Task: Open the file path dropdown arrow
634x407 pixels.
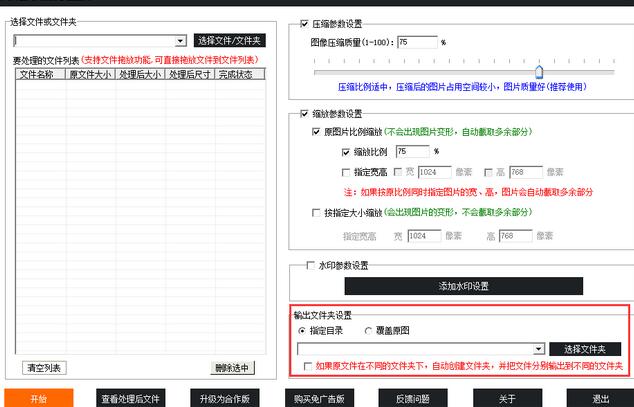Action: tap(180, 41)
